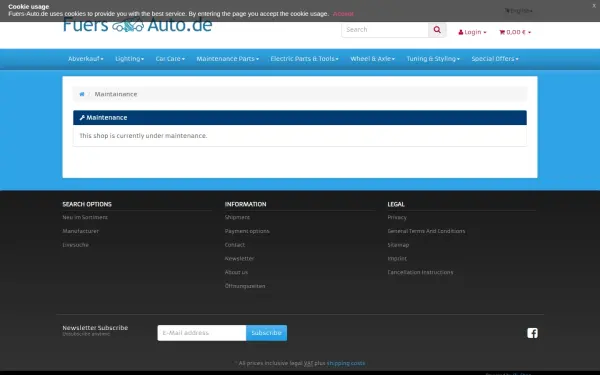600x375 pixels.
Task: Open the Facebook page icon
Action: [x=532, y=333]
